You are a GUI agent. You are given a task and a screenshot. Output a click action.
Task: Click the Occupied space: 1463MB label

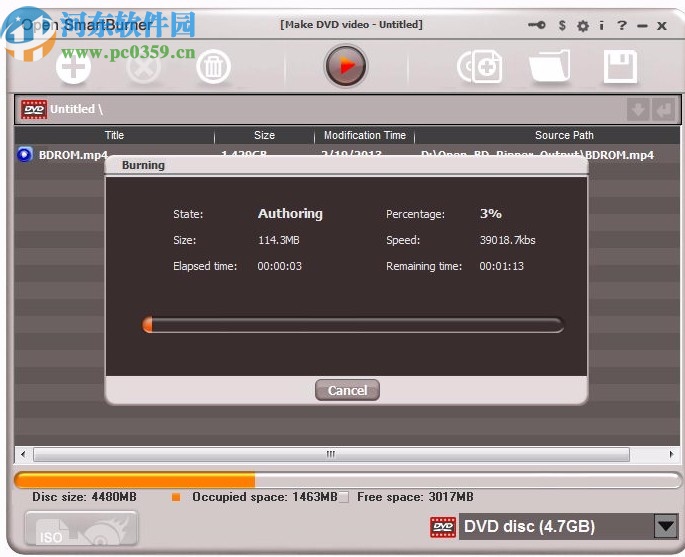[x=265, y=497]
